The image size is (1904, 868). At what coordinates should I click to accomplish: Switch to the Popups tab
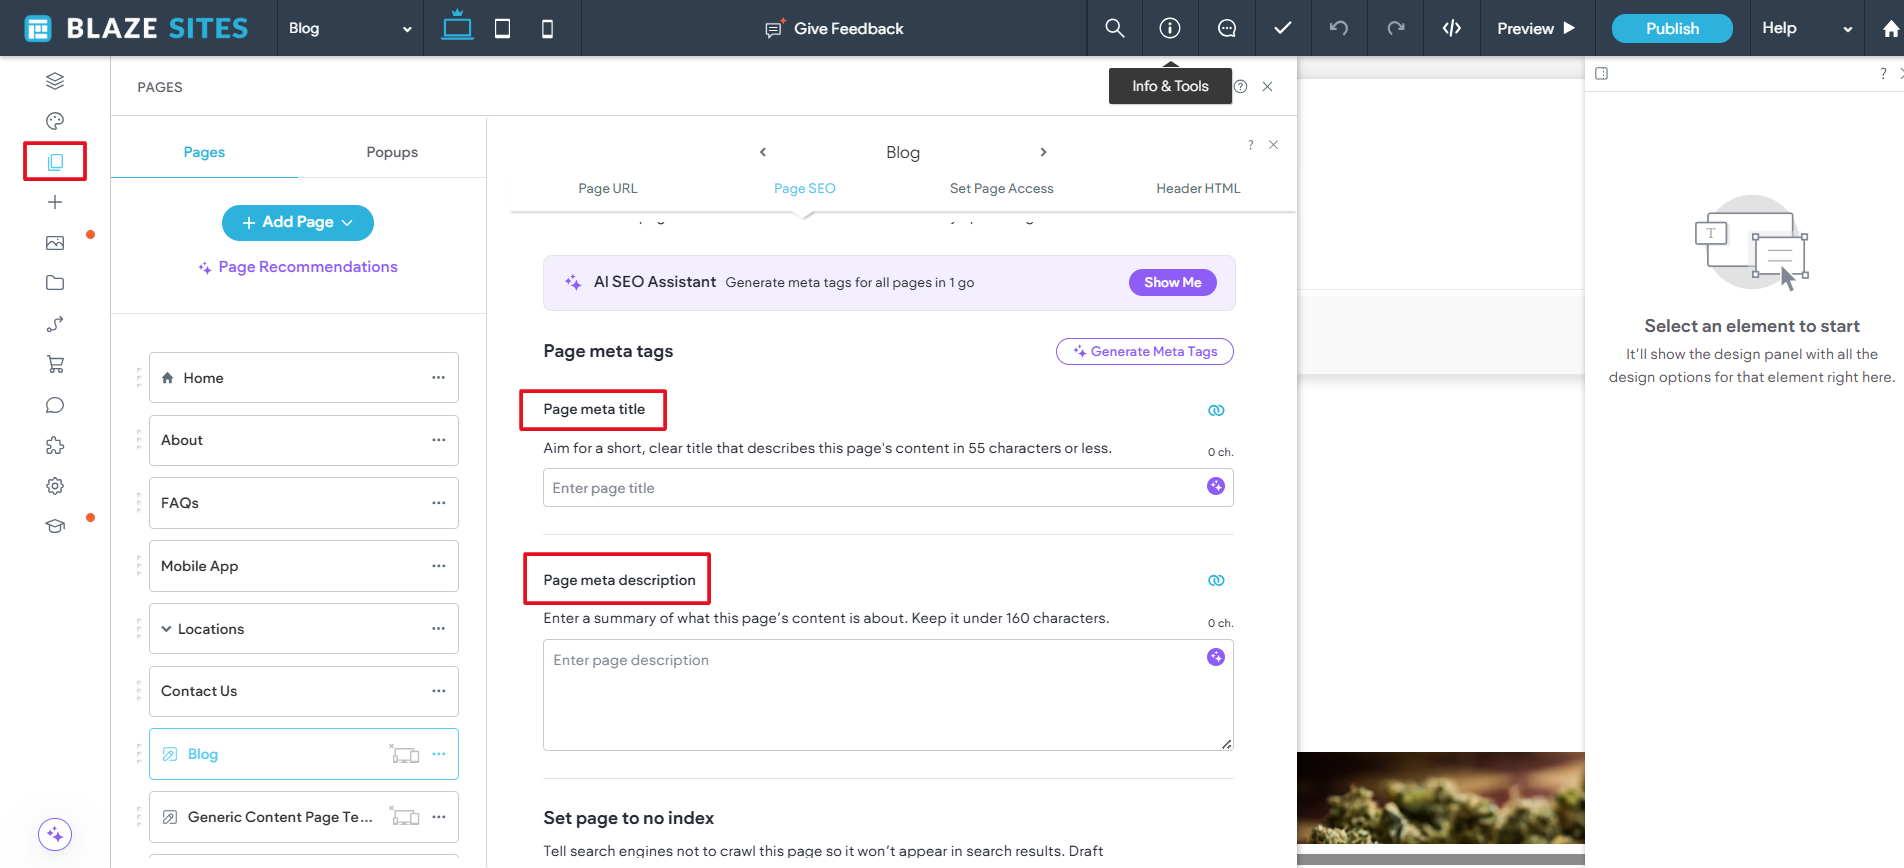(x=392, y=152)
